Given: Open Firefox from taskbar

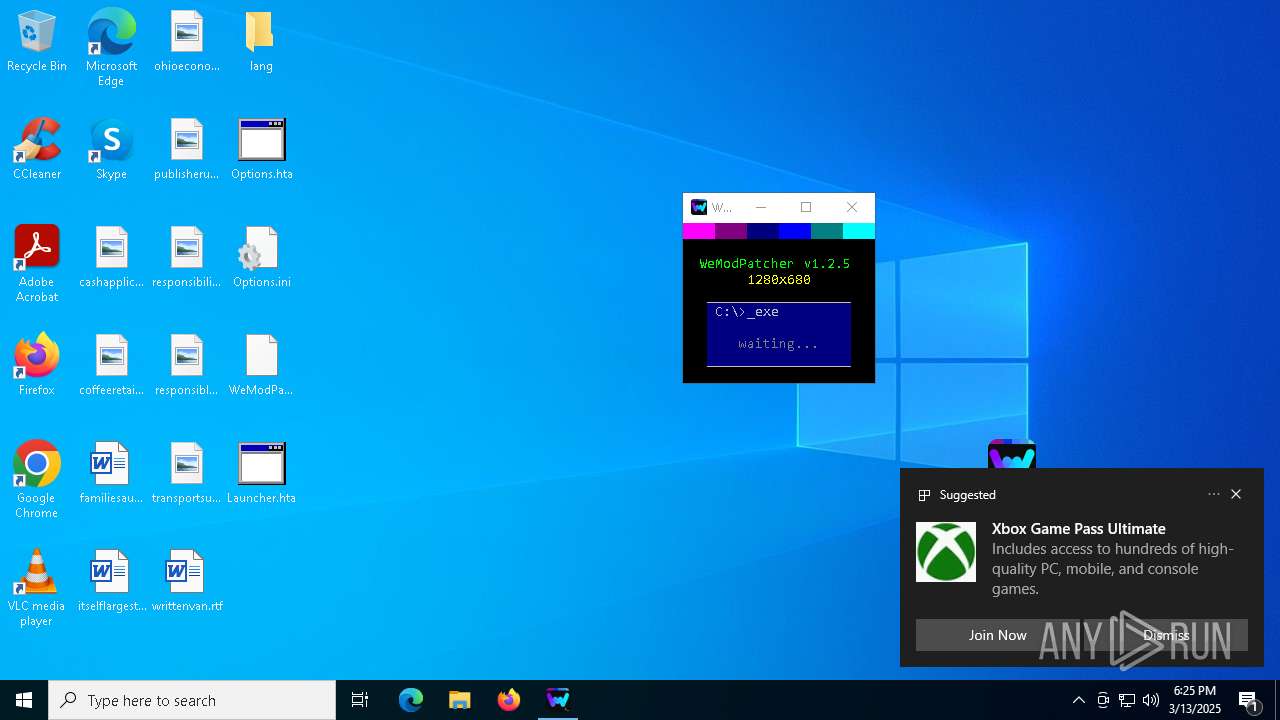Looking at the screenshot, I should click(x=509, y=700).
